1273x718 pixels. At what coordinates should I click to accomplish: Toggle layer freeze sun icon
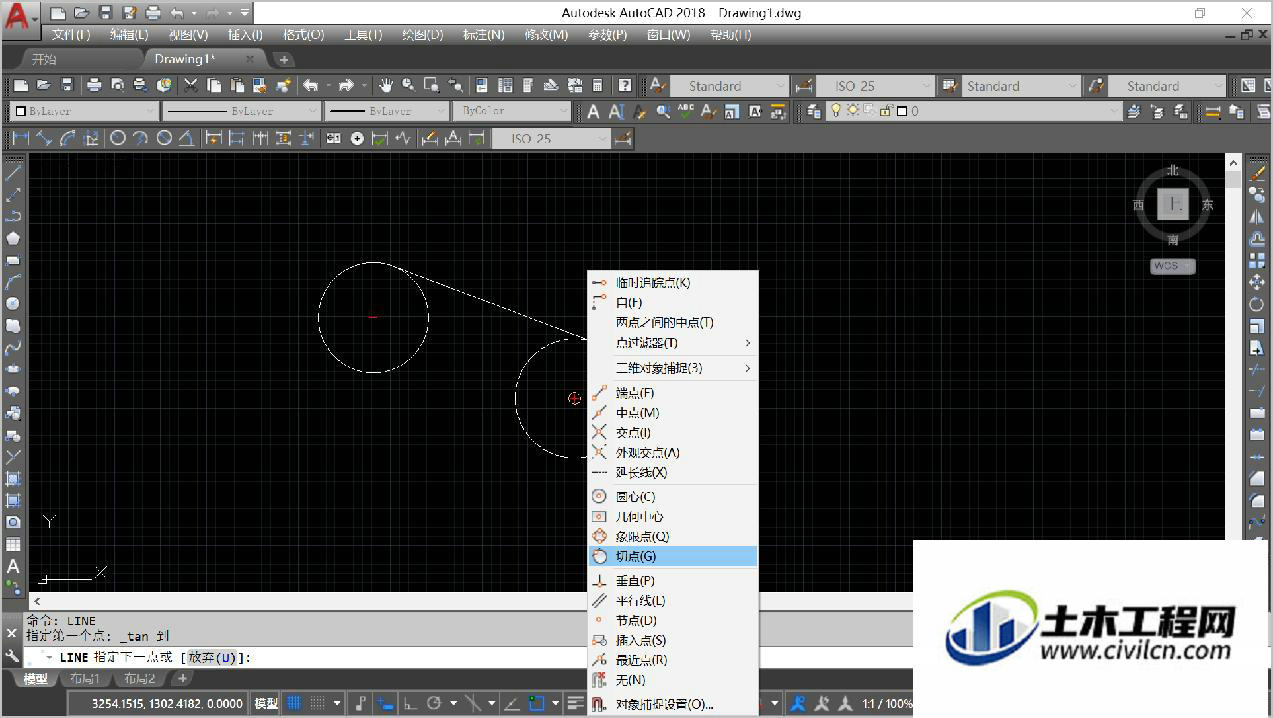(853, 111)
